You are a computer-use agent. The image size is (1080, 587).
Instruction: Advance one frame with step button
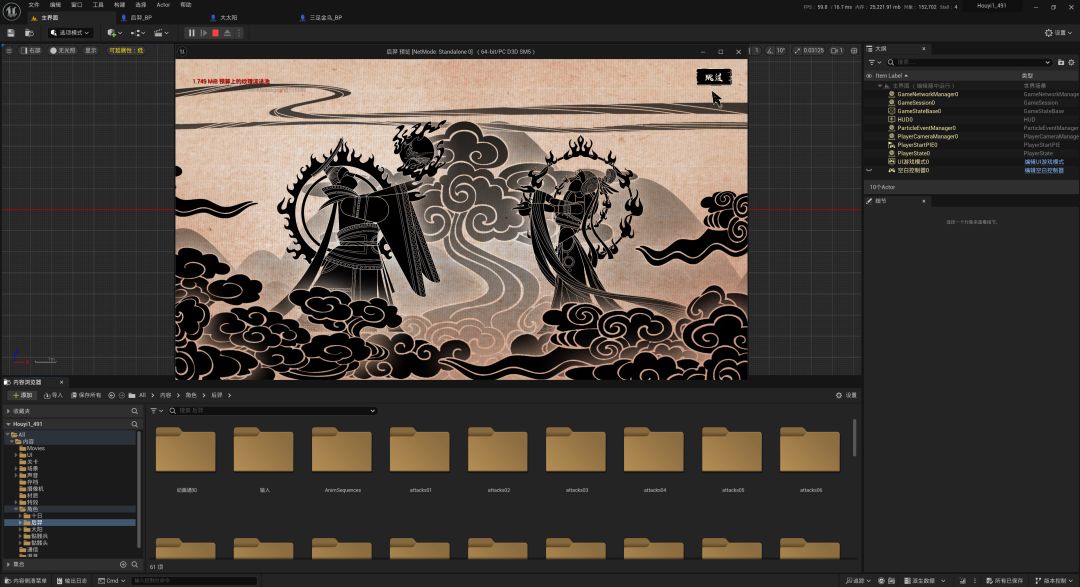(x=203, y=32)
